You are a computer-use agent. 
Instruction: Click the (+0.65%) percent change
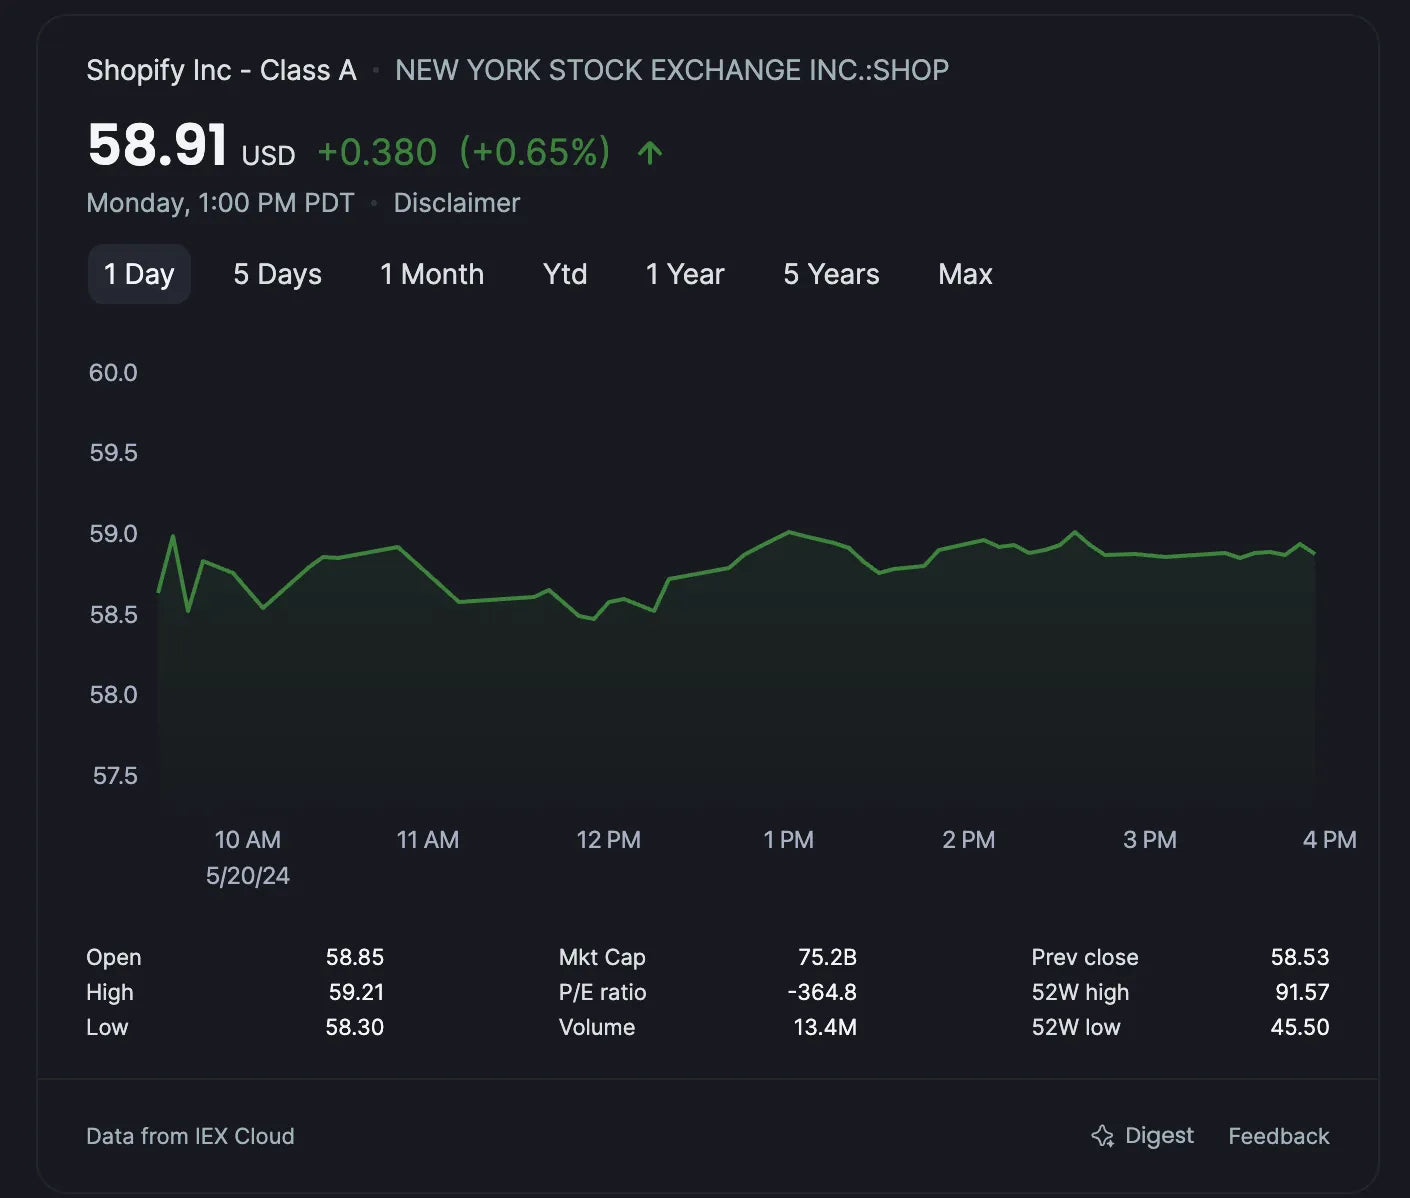[534, 152]
